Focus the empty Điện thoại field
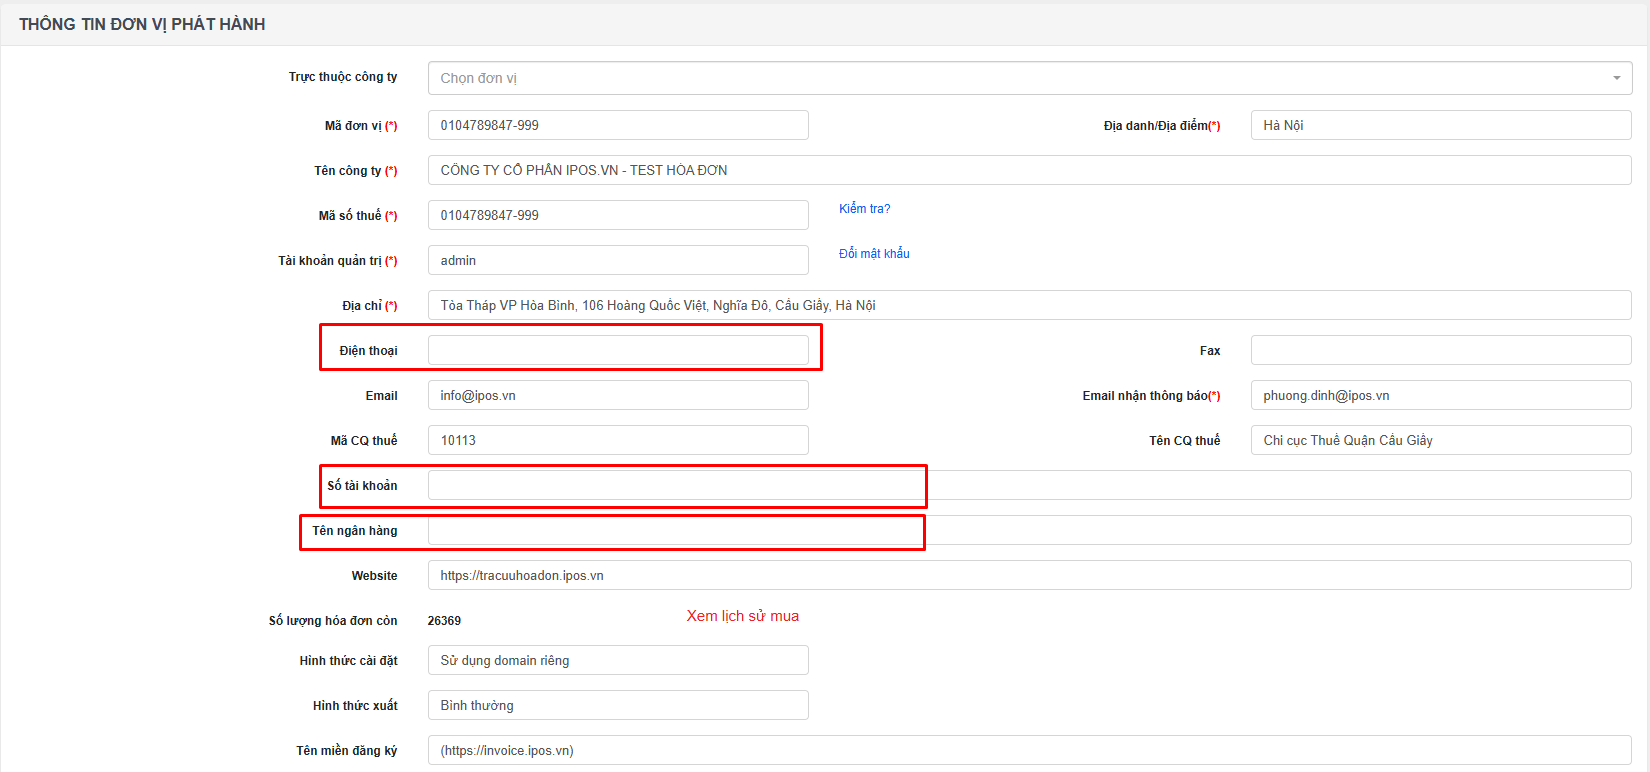Screen dimensions: 1650x772 click(618, 350)
